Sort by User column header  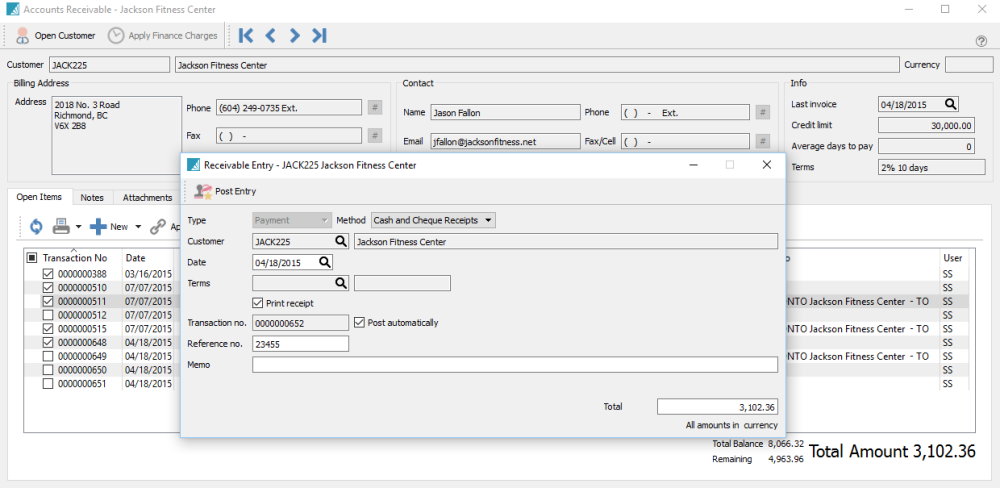coord(952,258)
